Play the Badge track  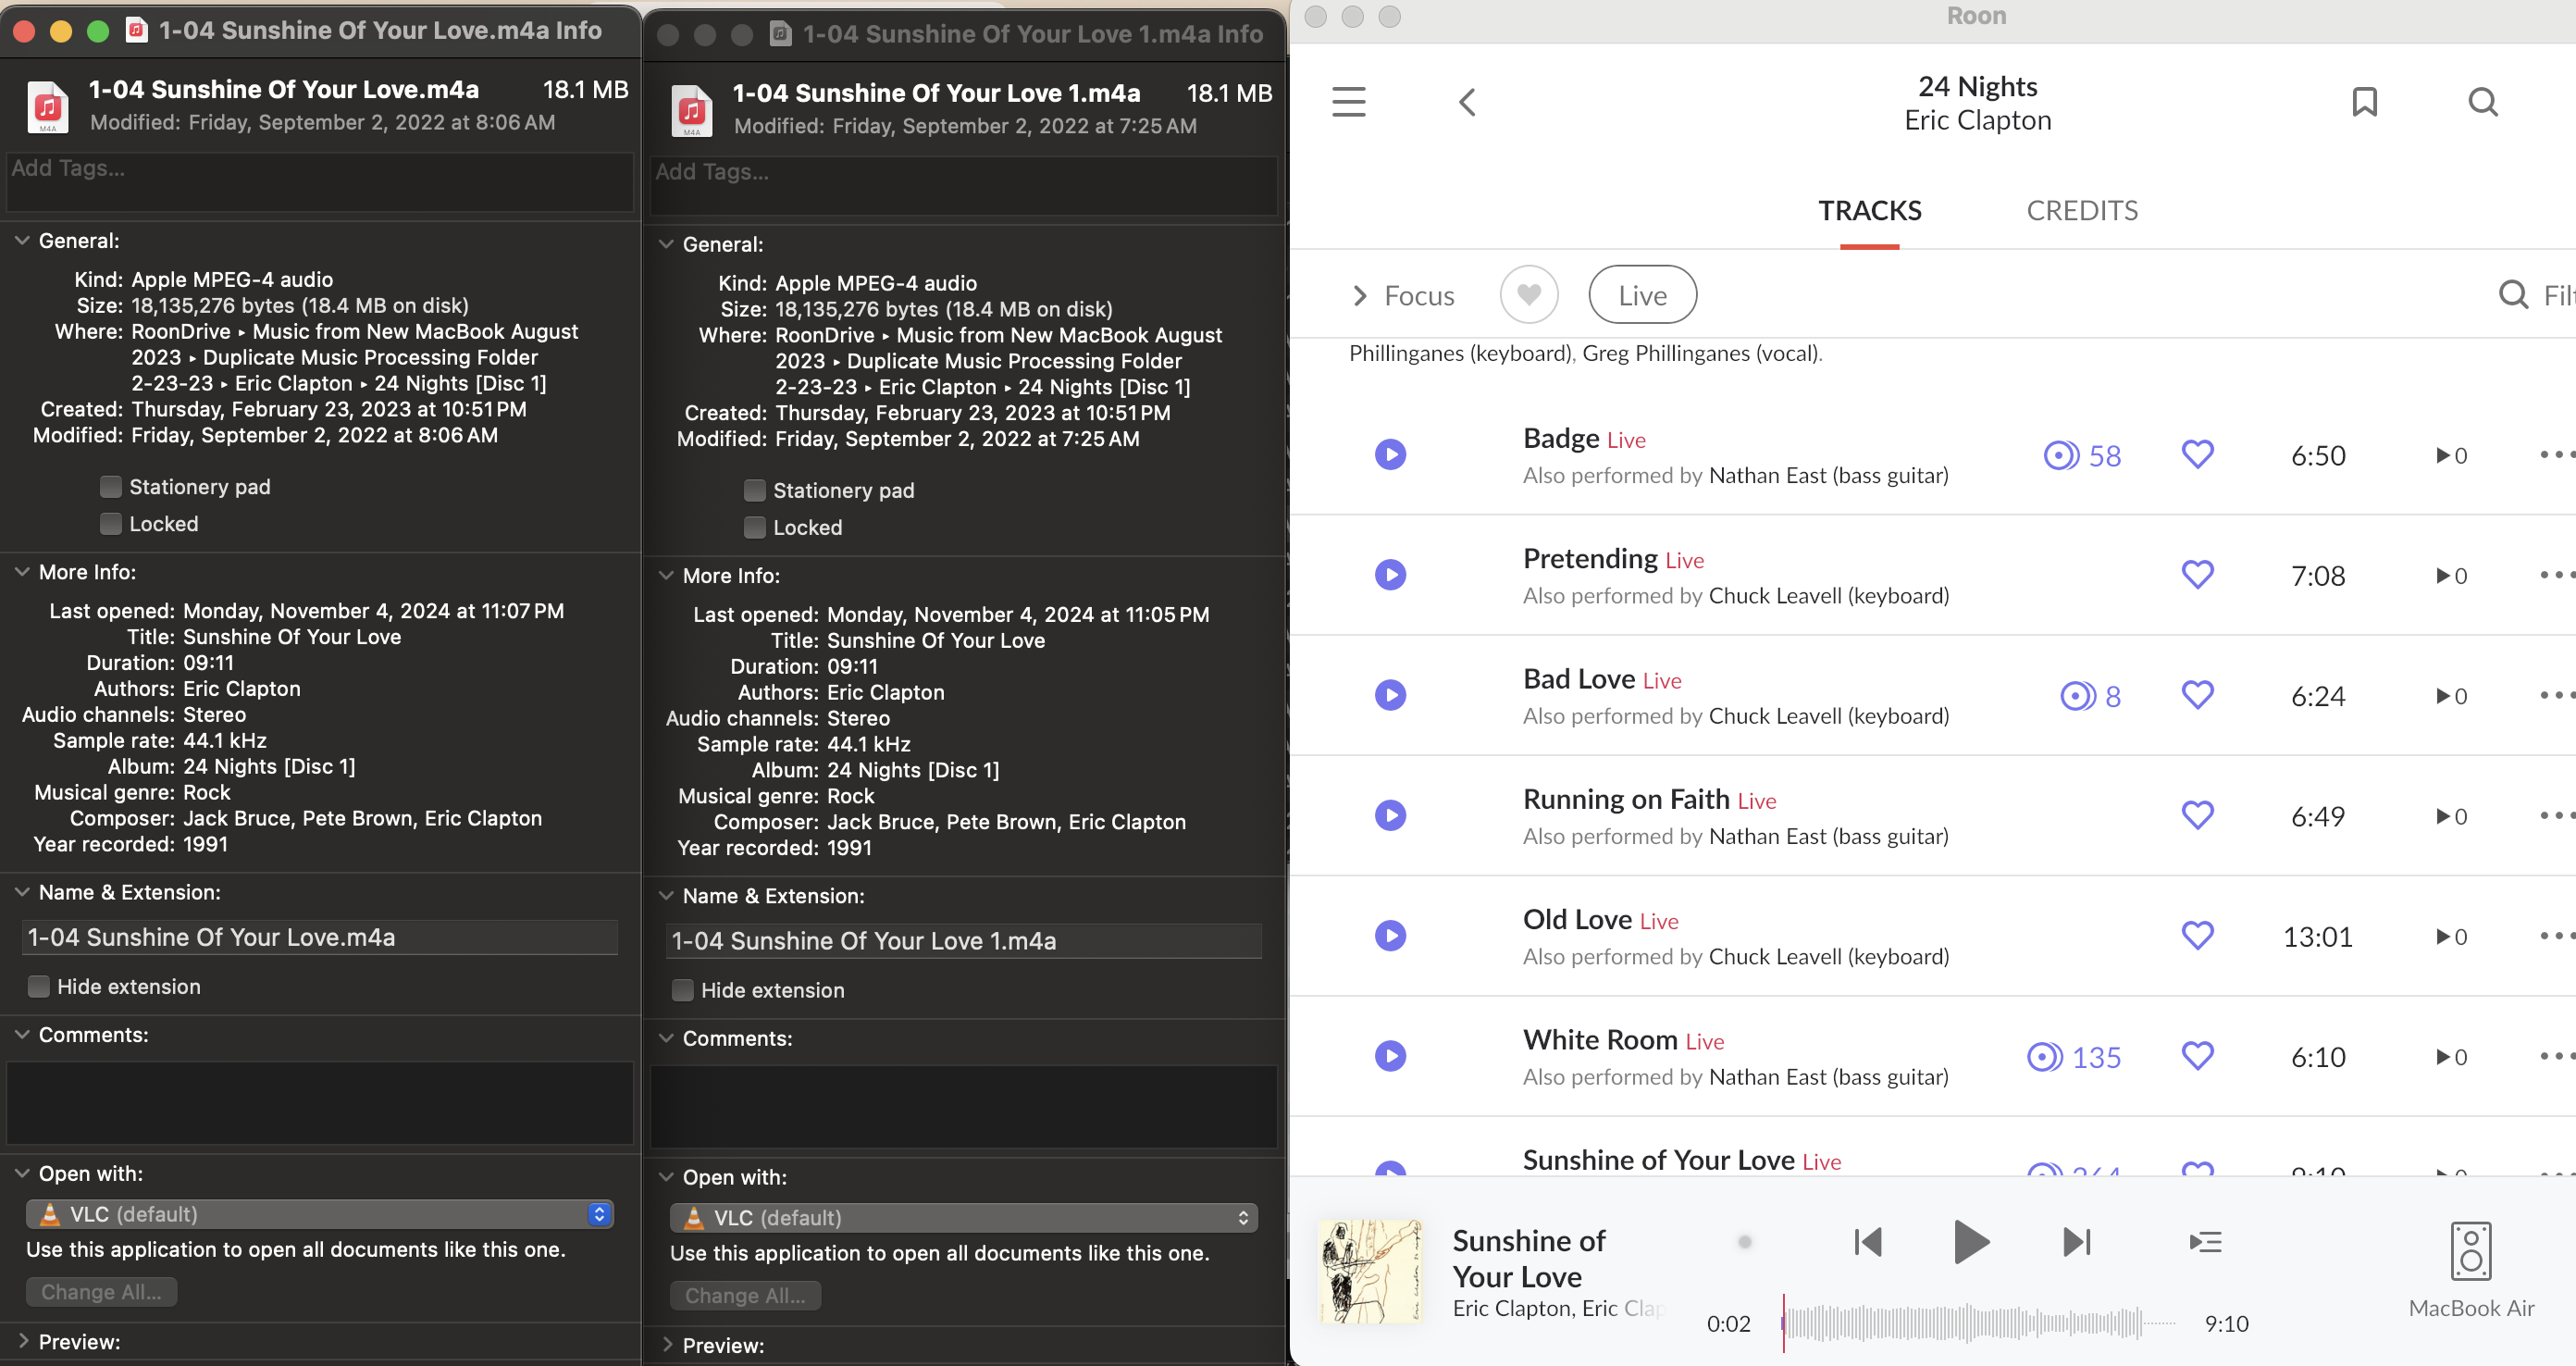coord(1390,455)
